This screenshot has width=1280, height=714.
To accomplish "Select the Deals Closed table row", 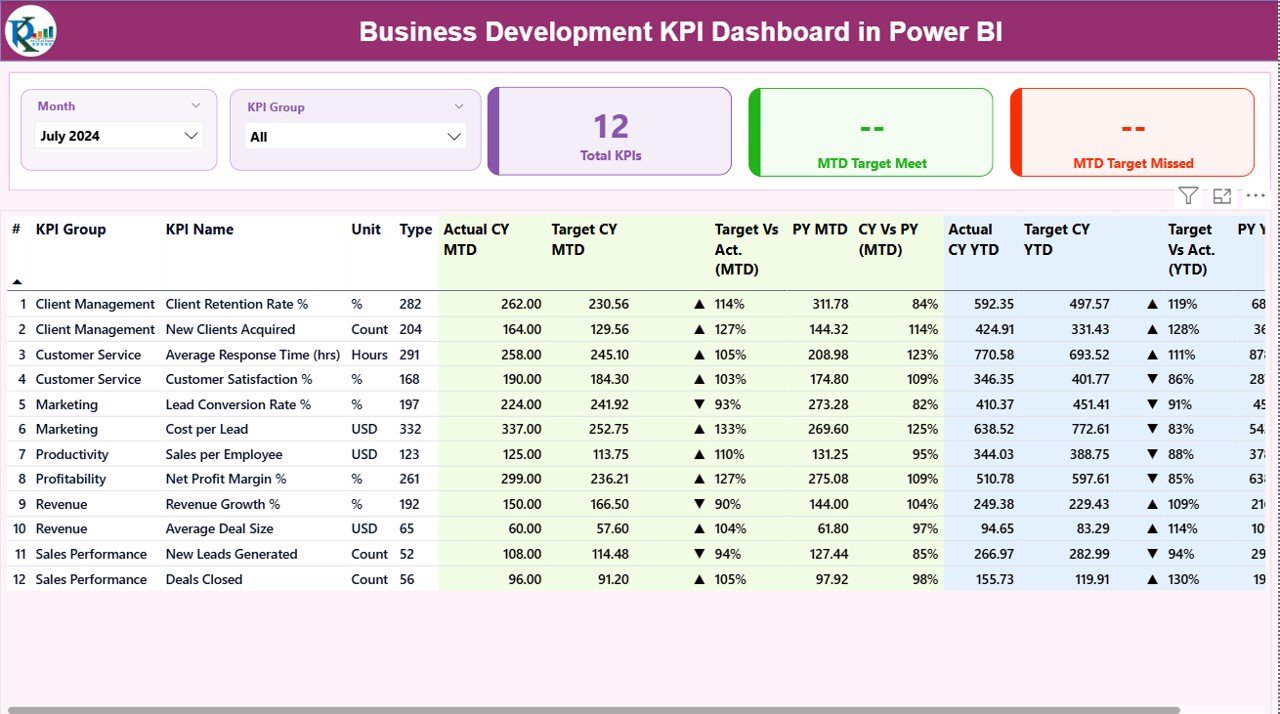I will point(203,578).
